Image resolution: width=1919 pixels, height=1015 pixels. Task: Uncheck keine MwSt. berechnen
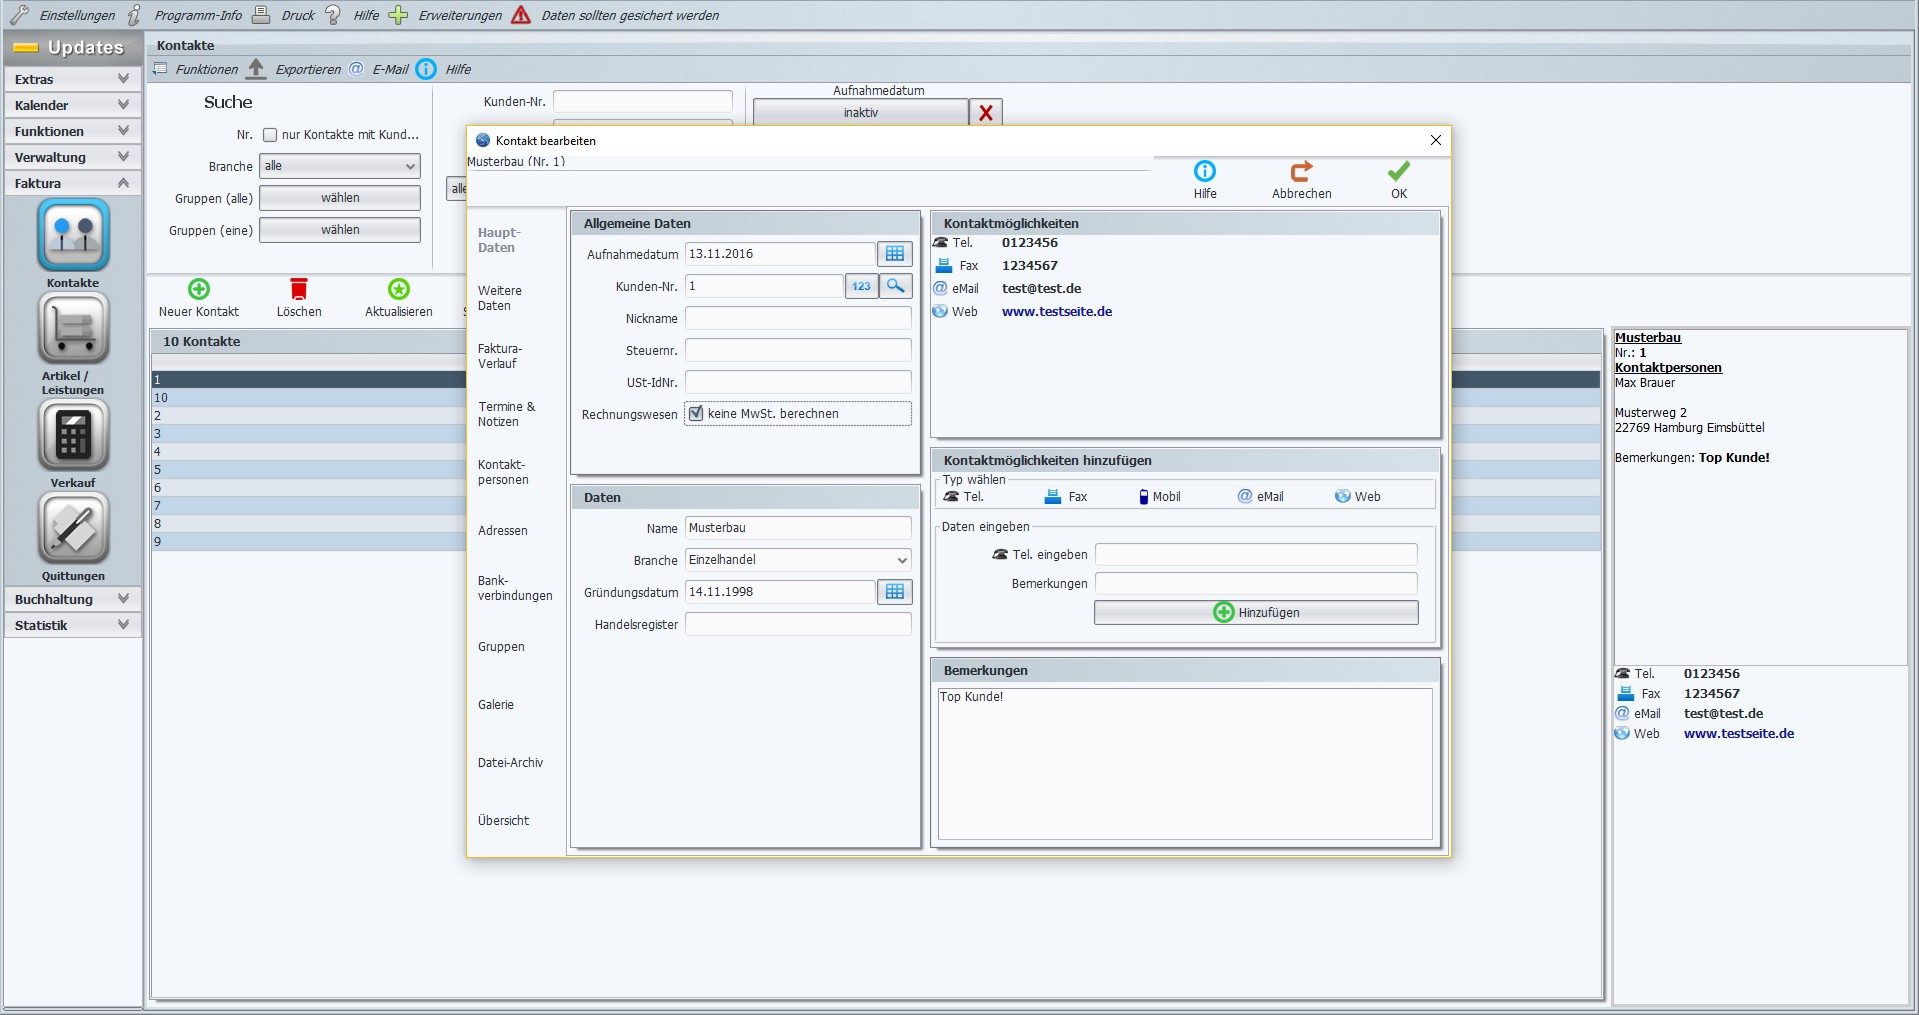point(695,413)
